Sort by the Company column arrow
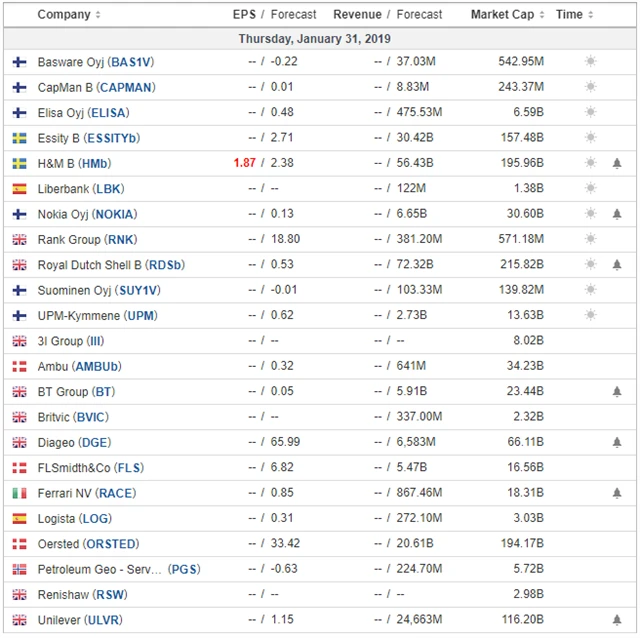The width and height of the screenshot is (640, 638). pos(98,15)
